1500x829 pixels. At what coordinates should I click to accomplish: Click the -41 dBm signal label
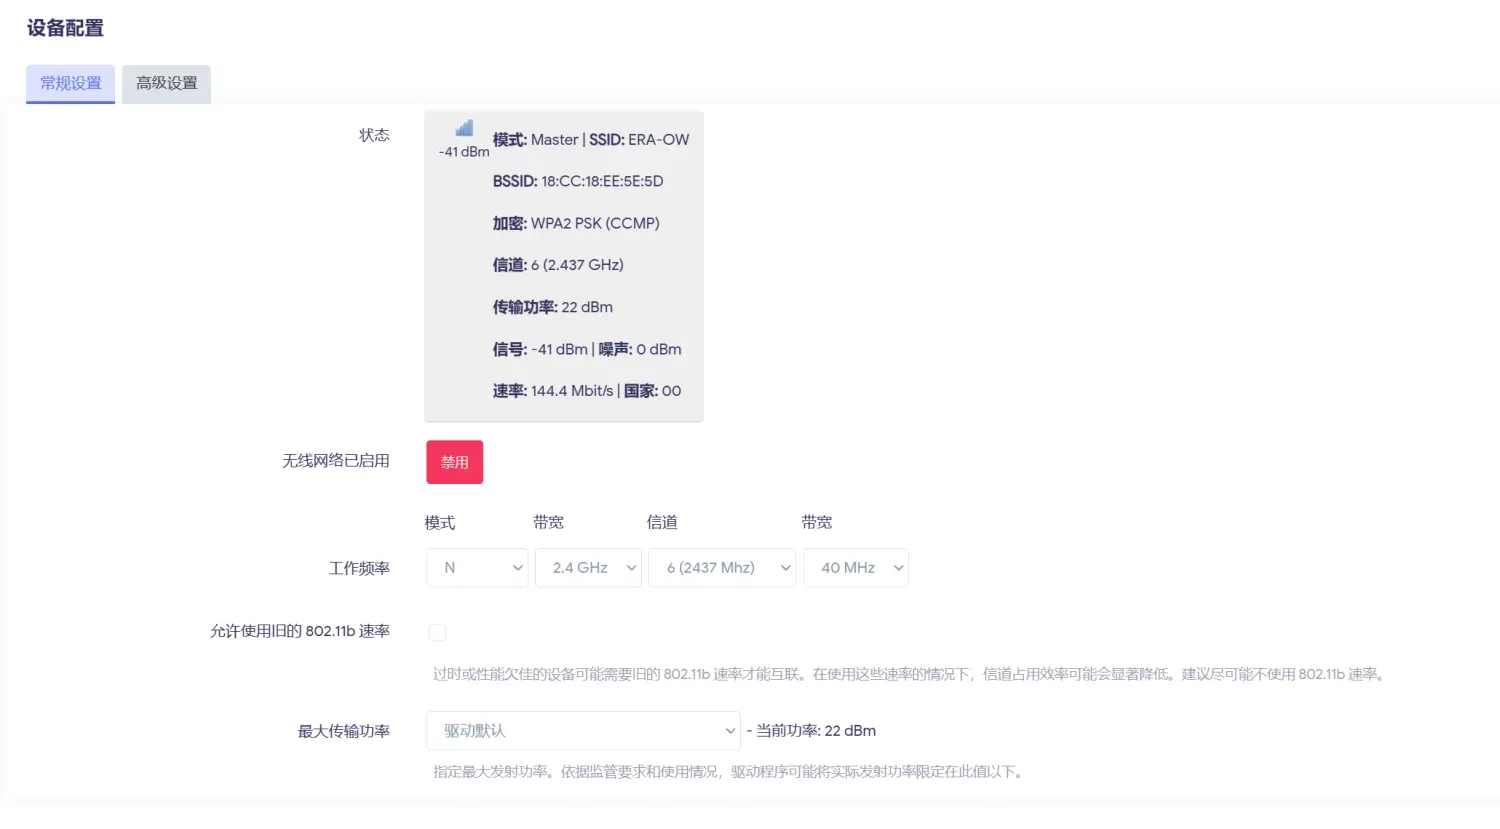coord(463,151)
